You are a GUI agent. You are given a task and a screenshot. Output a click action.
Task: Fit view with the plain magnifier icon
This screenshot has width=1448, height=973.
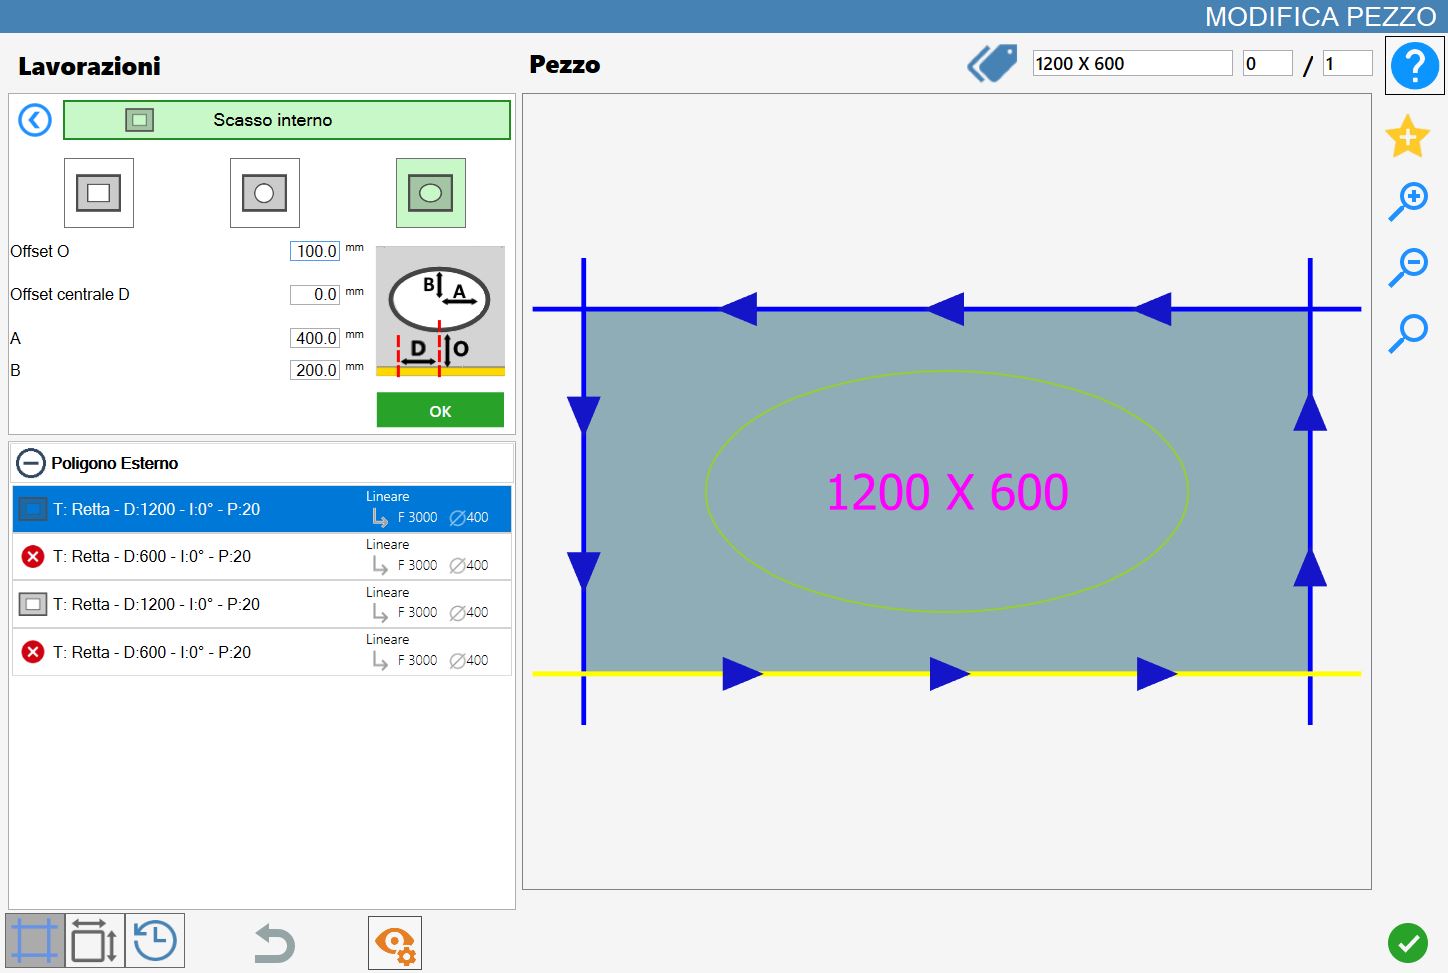pyautogui.click(x=1408, y=333)
